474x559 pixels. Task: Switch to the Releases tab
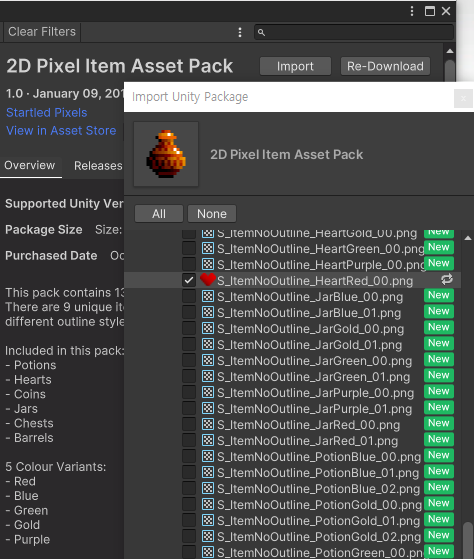tap(98, 166)
